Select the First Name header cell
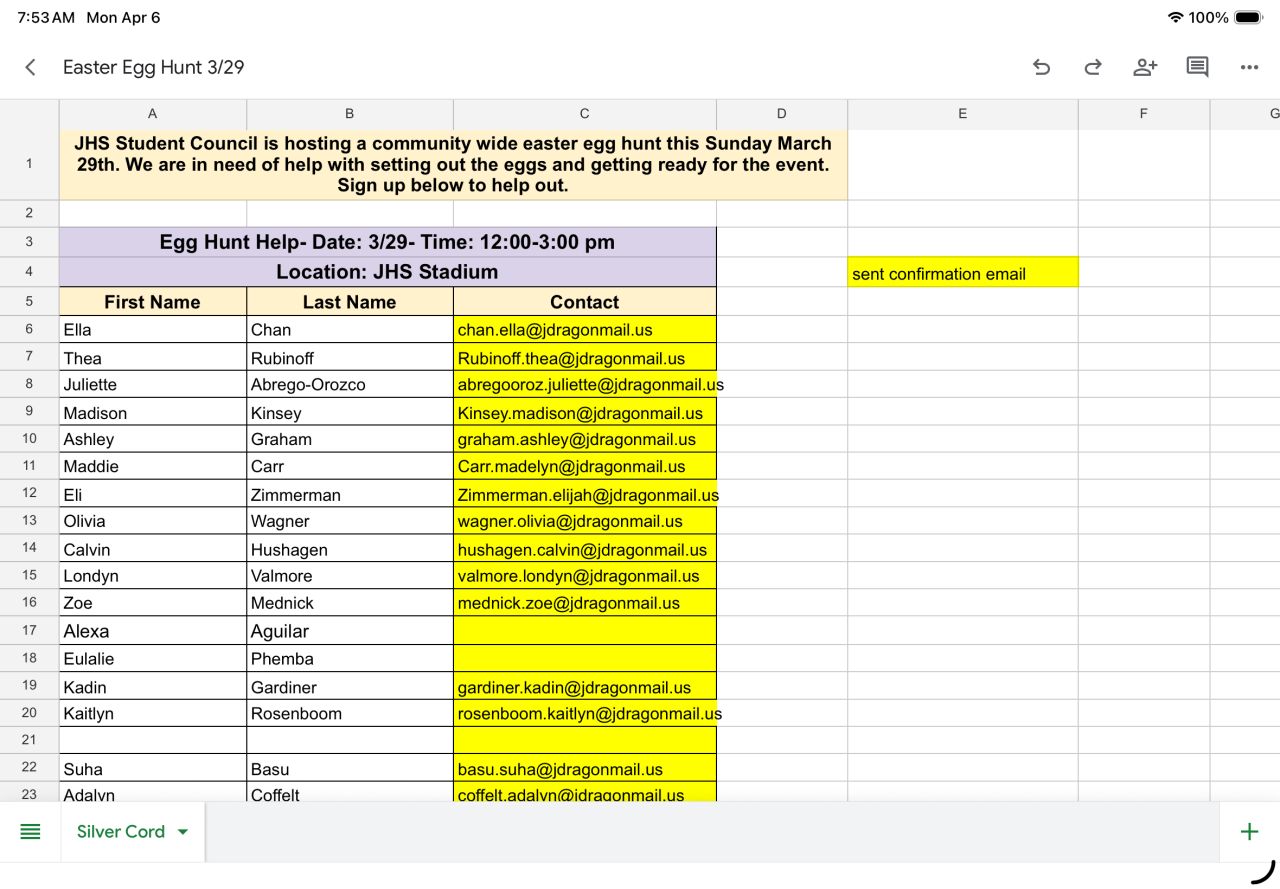The height and width of the screenshot is (889, 1280). [x=153, y=302]
